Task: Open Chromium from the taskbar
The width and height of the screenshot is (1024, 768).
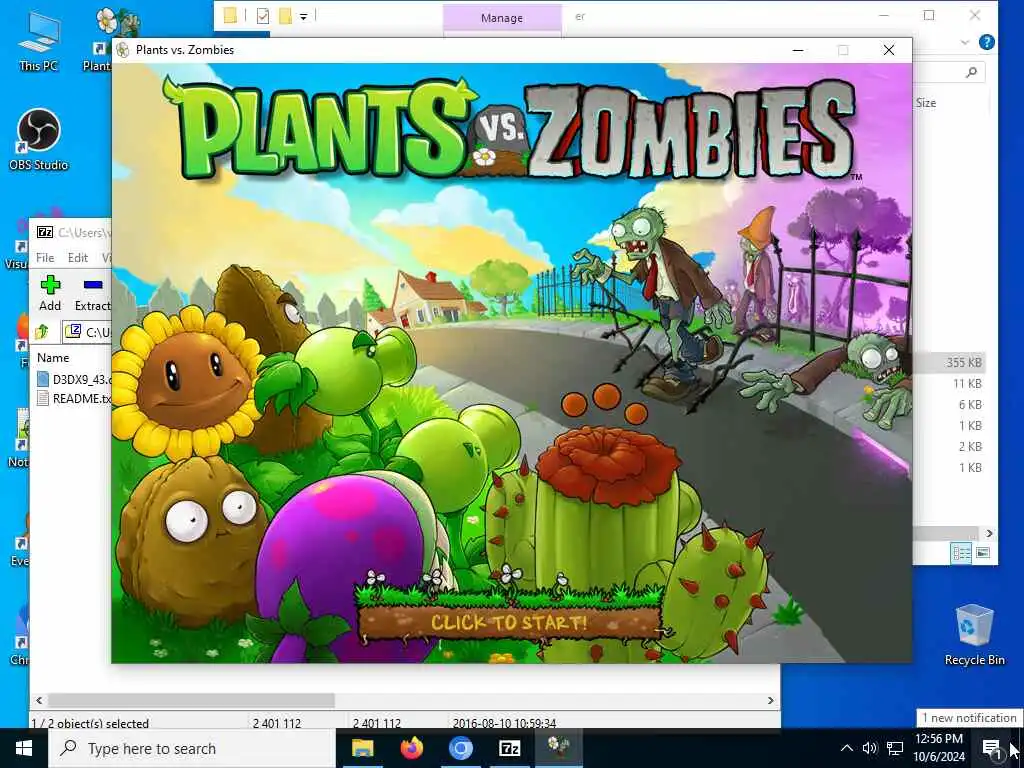Action: coord(460,748)
